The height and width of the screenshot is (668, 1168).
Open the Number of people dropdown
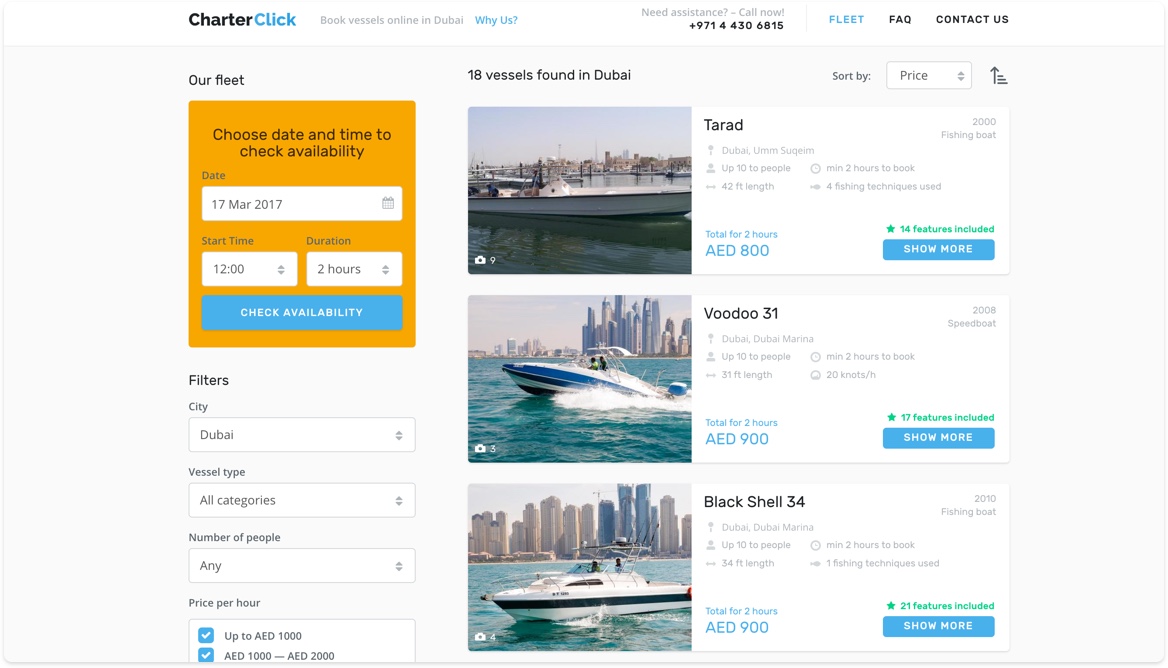(x=302, y=565)
